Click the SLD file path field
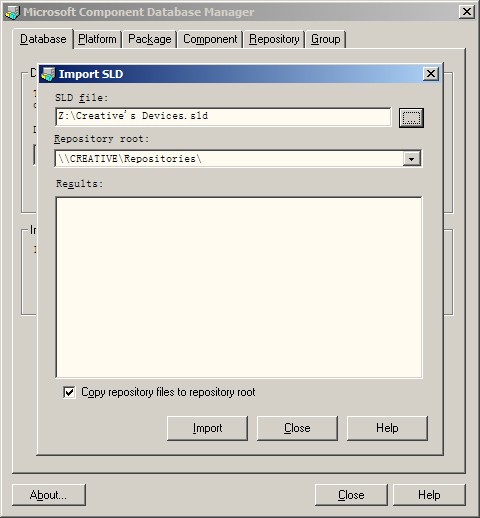480x518 pixels. pos(223,116)
